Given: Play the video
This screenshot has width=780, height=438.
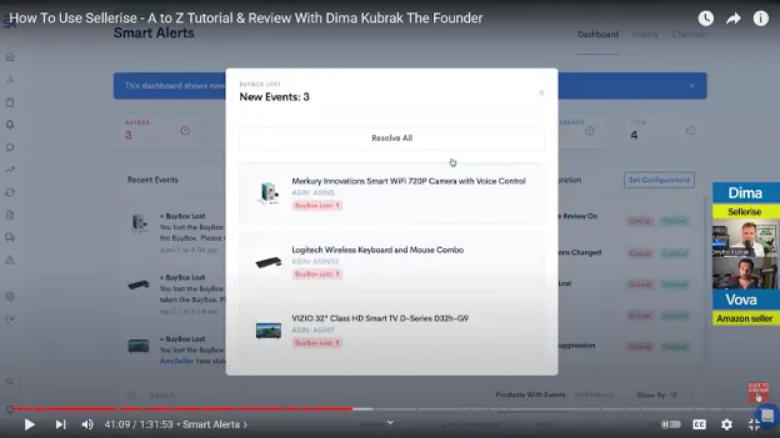Looking at the screenshot, I should point(29,424).
